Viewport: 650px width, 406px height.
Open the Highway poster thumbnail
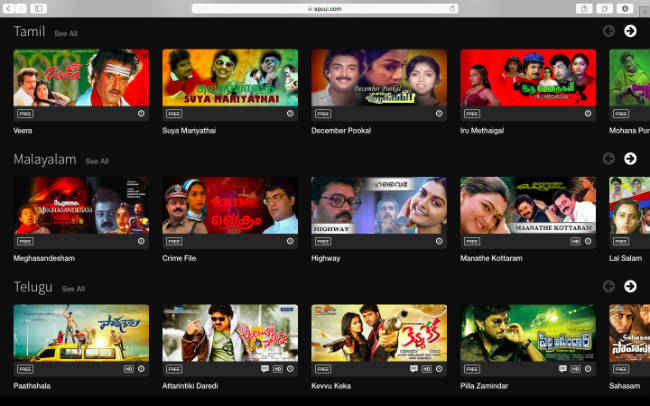(x=379, y=206)
